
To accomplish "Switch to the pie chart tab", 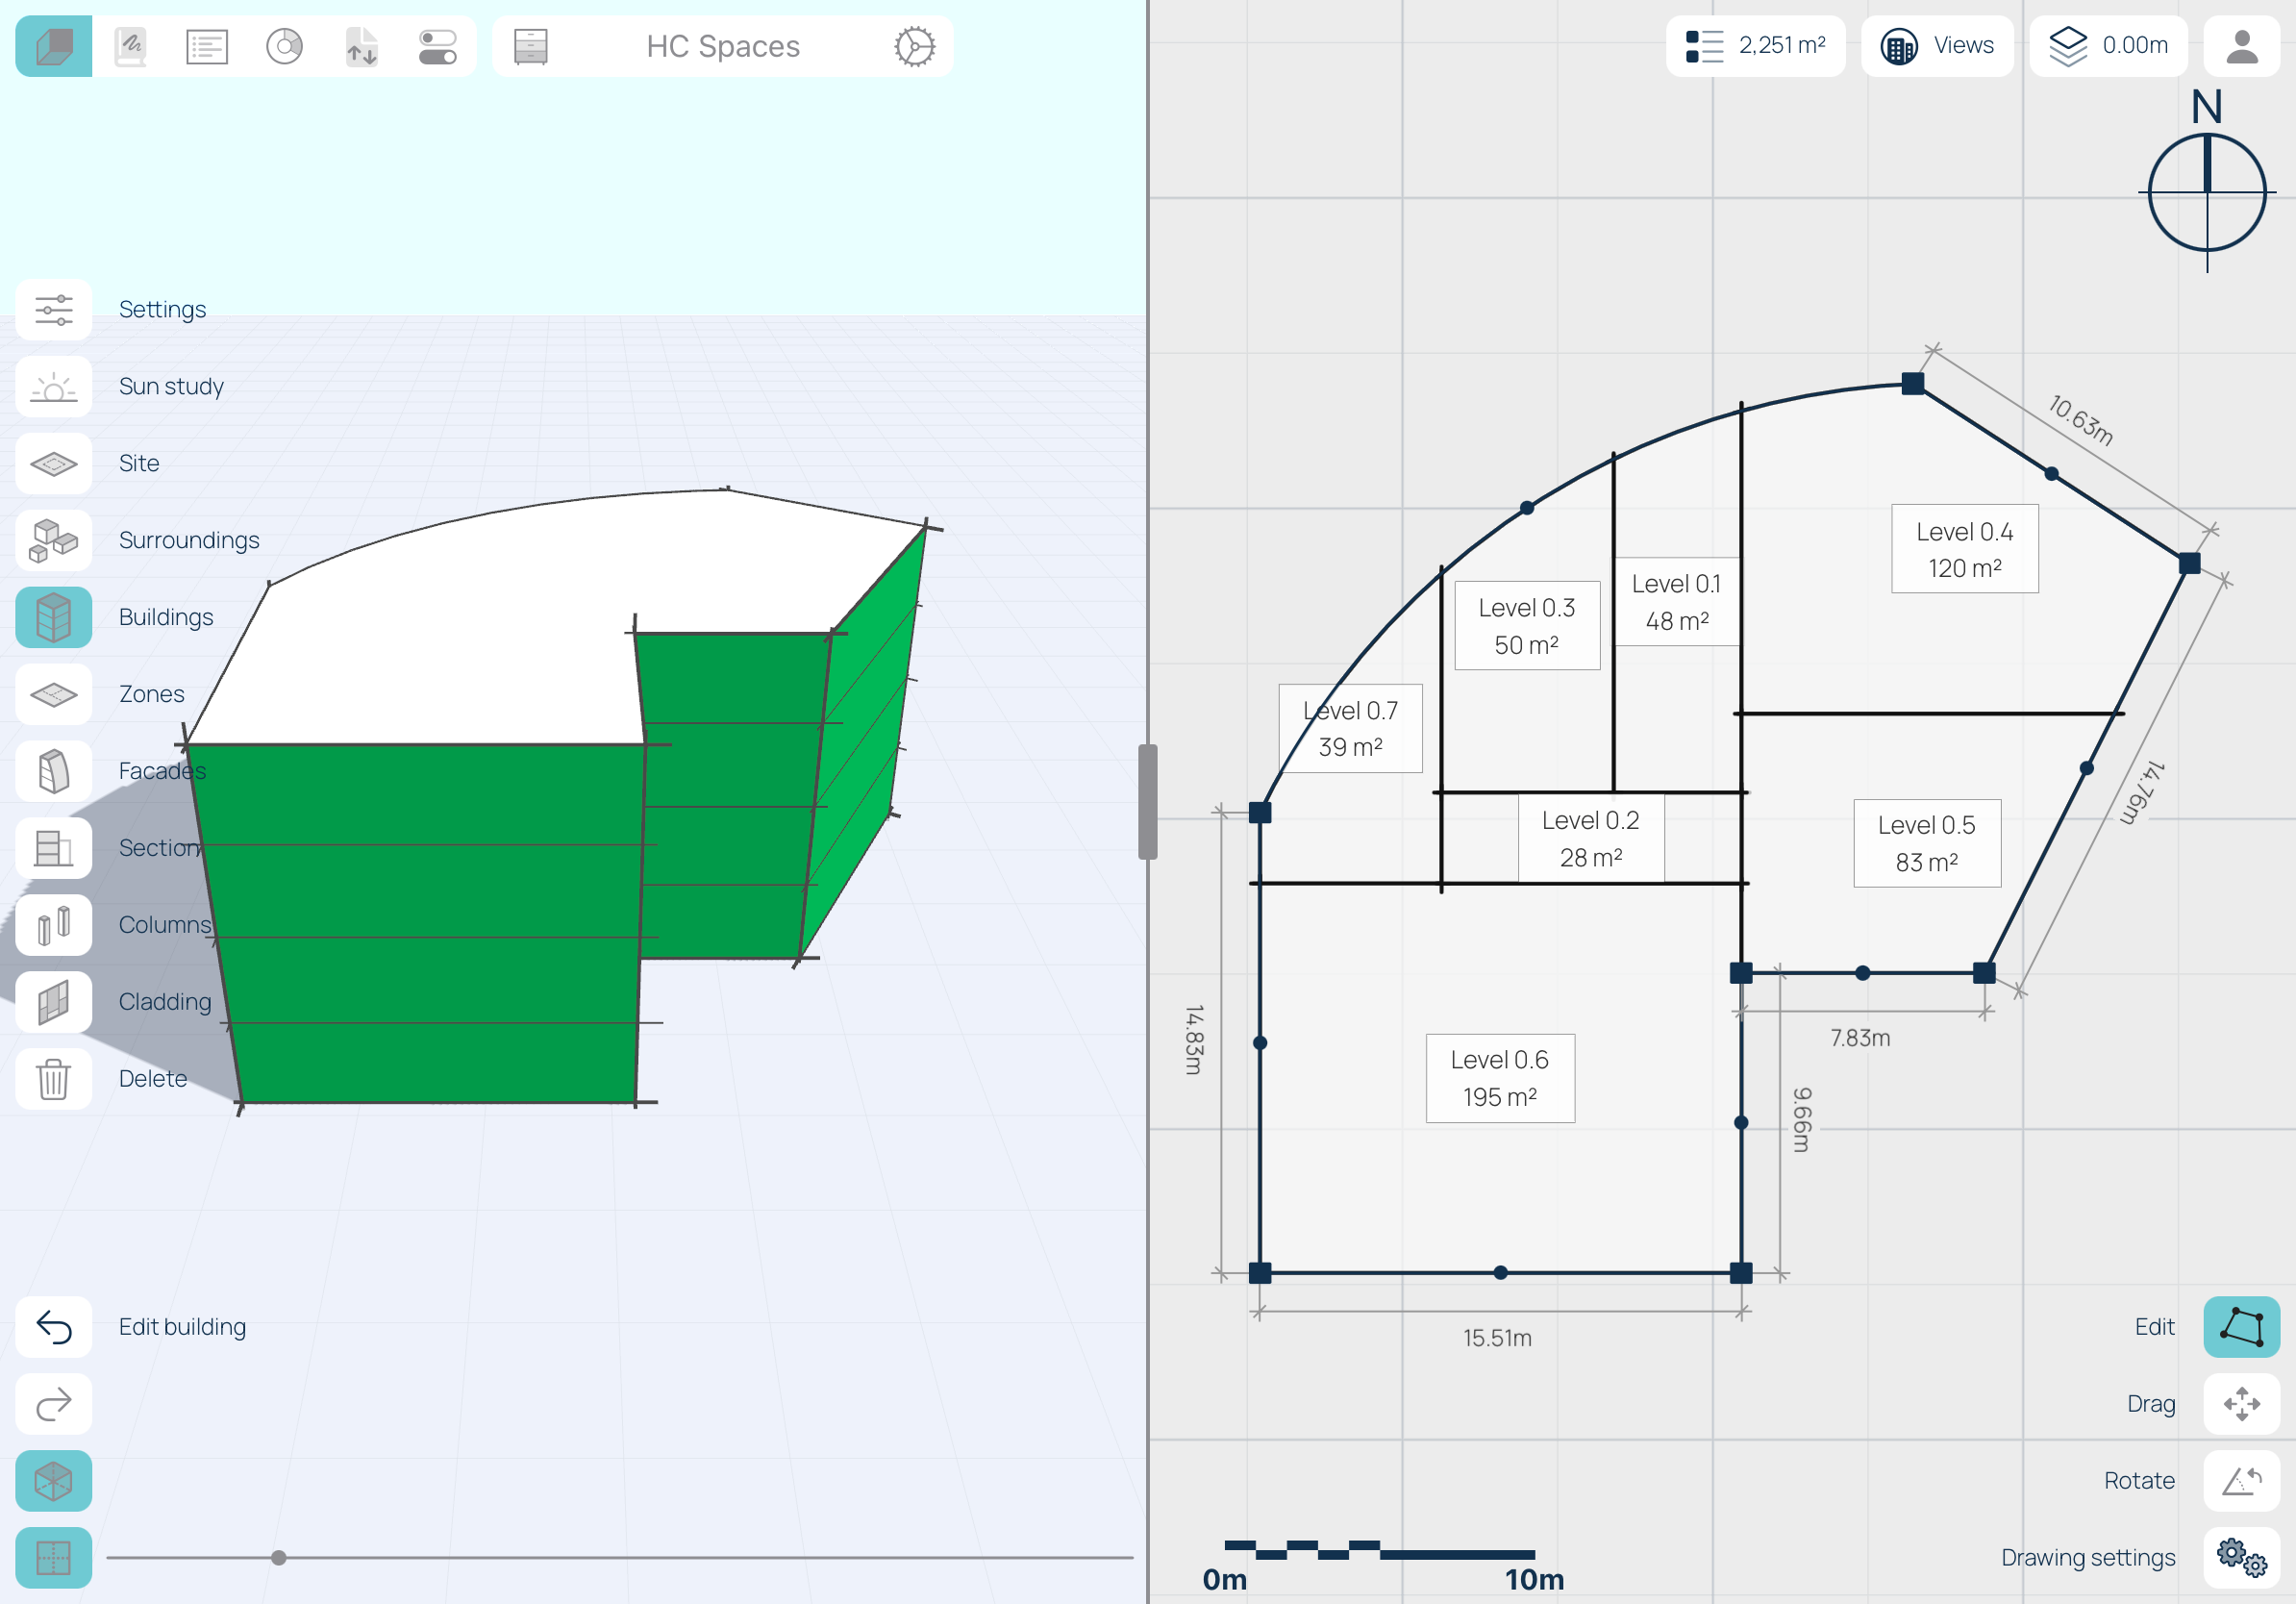I will coord(284,47).
